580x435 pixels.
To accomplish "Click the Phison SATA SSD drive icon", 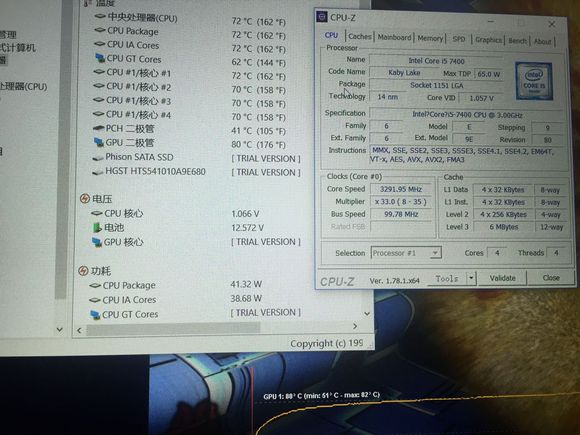I will (x=98, y=158).
